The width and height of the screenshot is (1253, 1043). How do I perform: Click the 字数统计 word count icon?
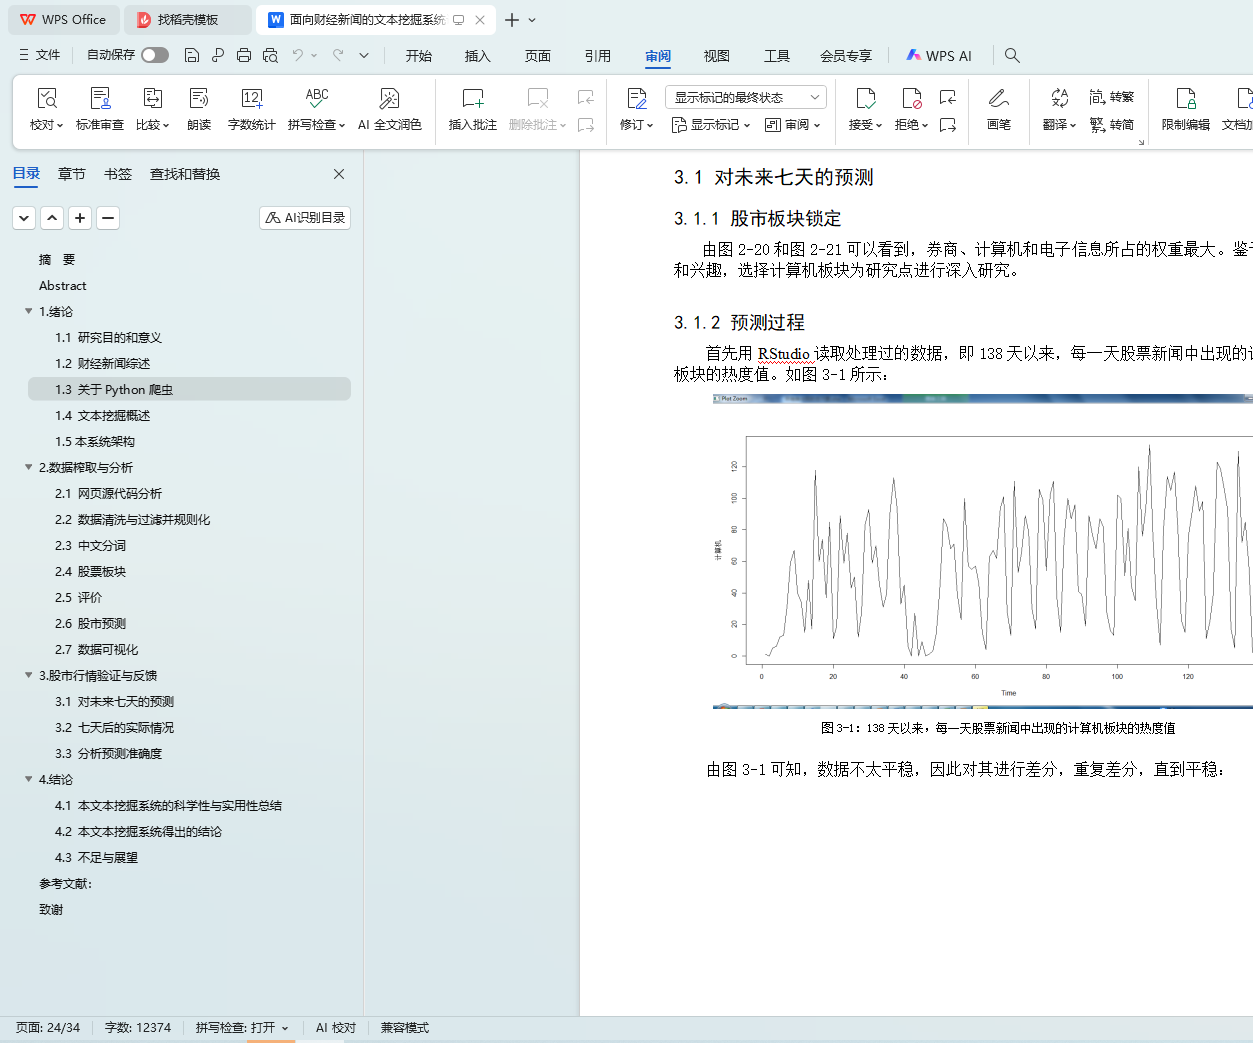point(251,99)
